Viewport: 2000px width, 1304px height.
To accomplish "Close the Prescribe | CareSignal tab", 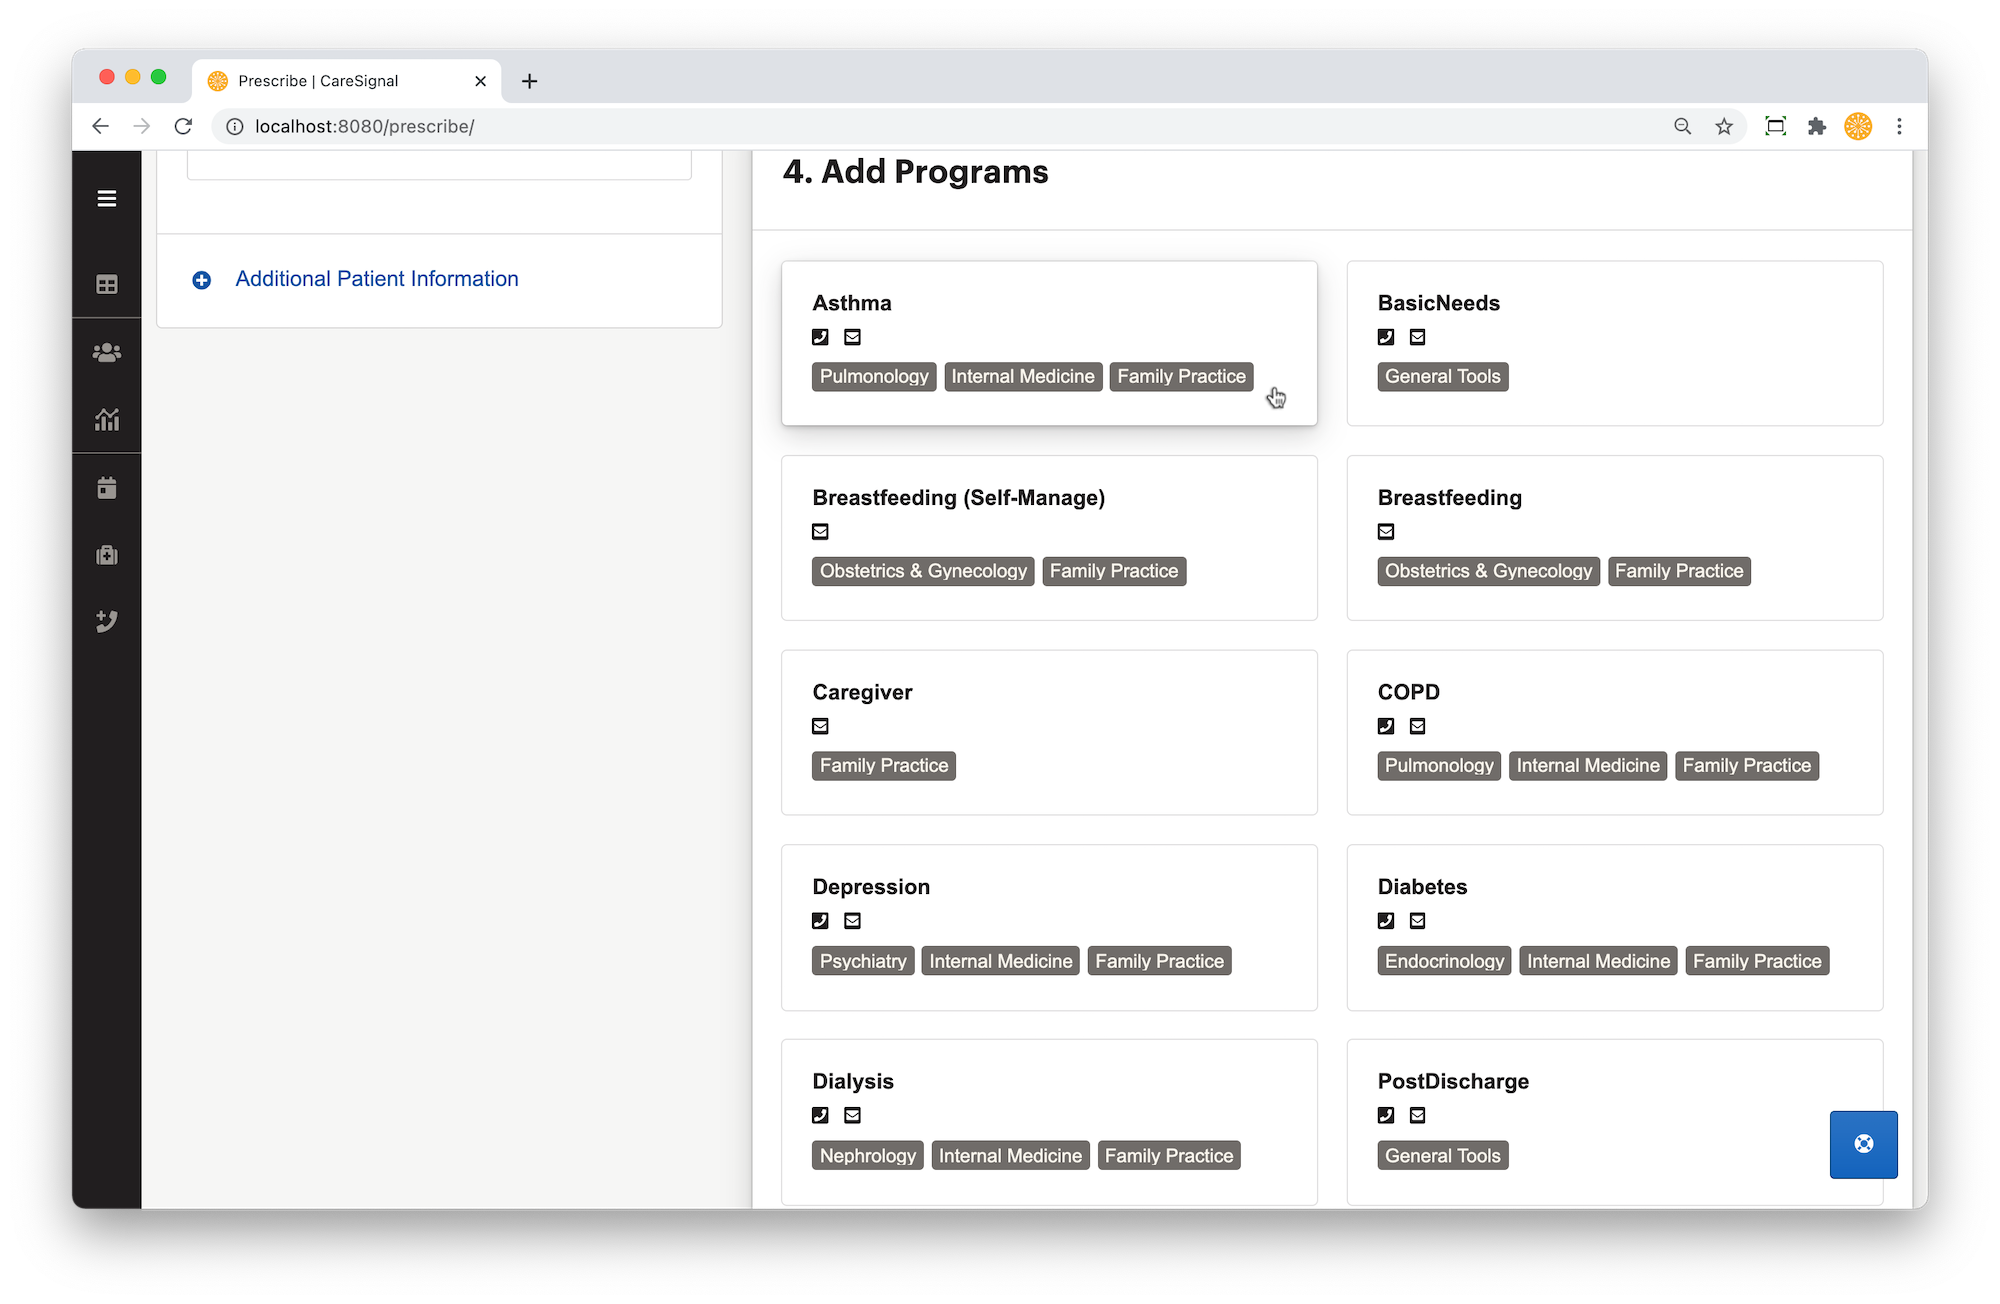I will pyautogui.click(x=480, y=81).
